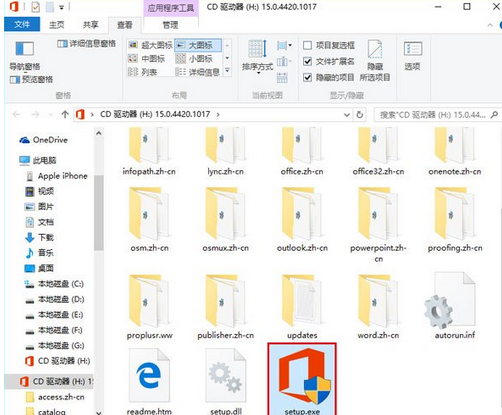Viewport: 502px width, 415px height.
Task: Choose 大图标 large icons layout
Action: pos(198,45)
